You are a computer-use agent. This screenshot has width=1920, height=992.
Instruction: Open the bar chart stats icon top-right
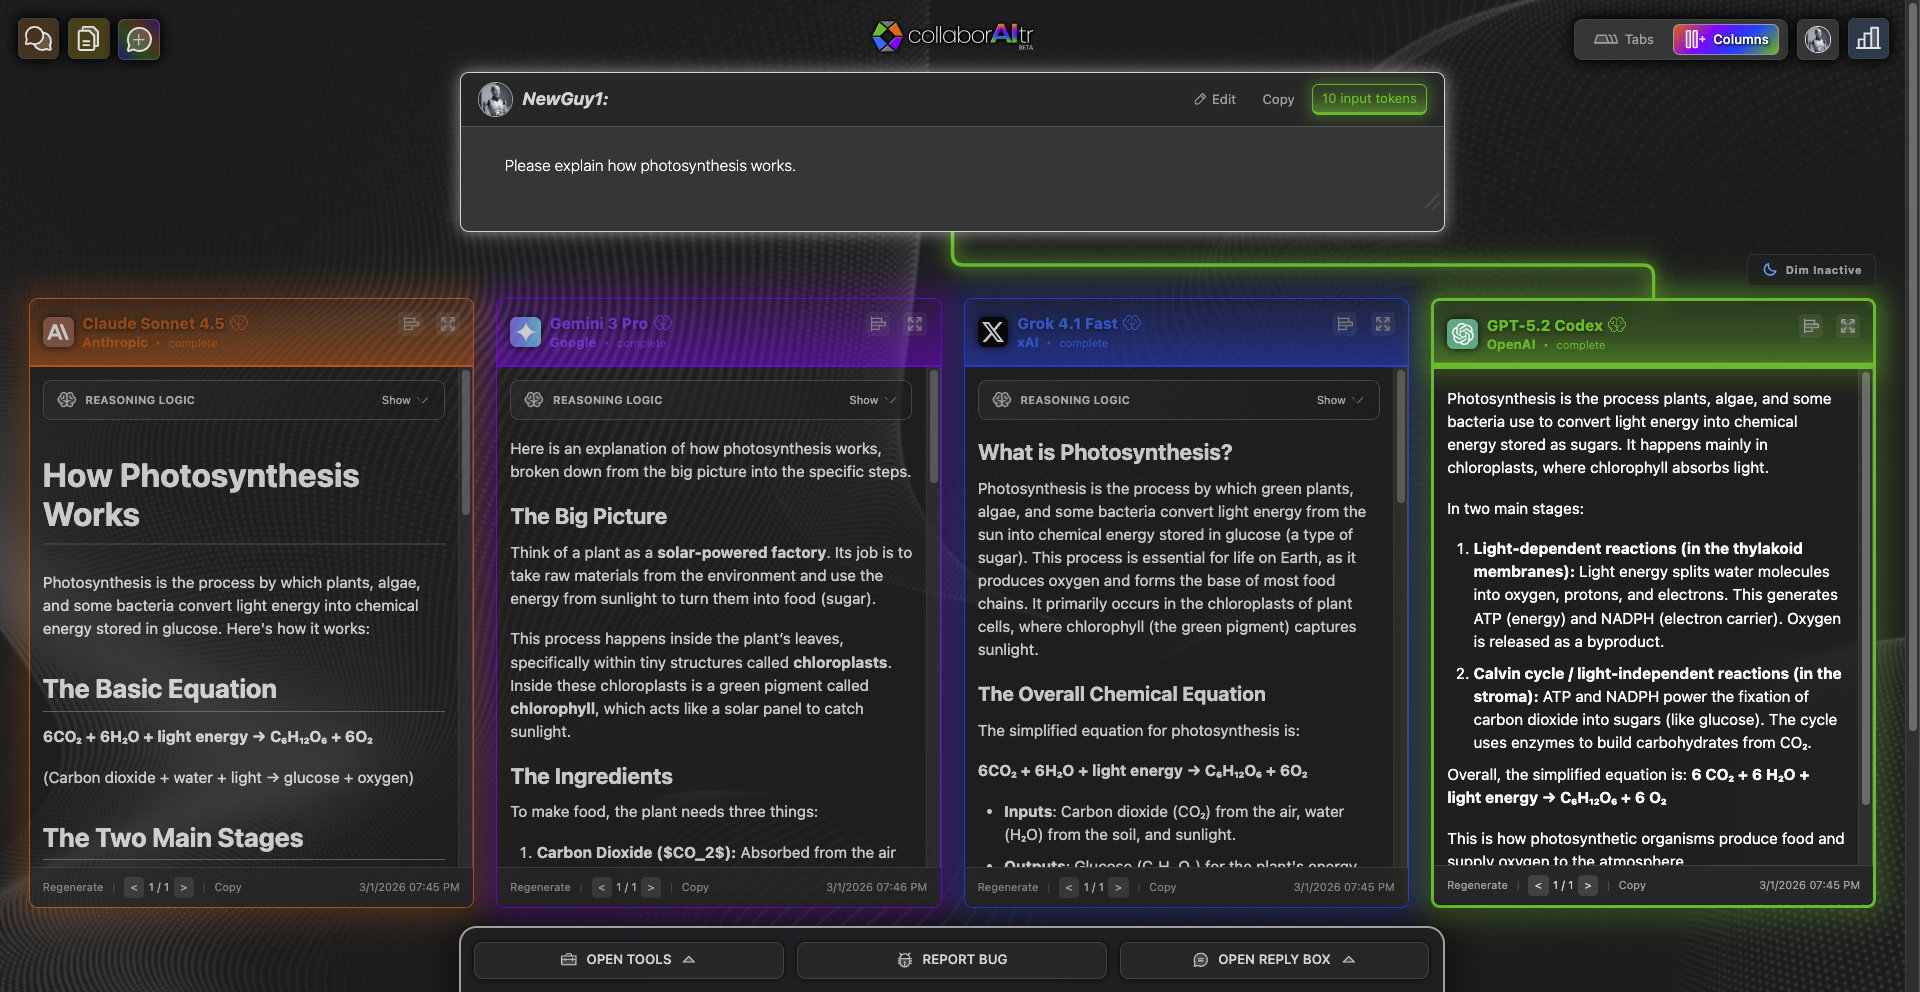tap(1868, 39)
